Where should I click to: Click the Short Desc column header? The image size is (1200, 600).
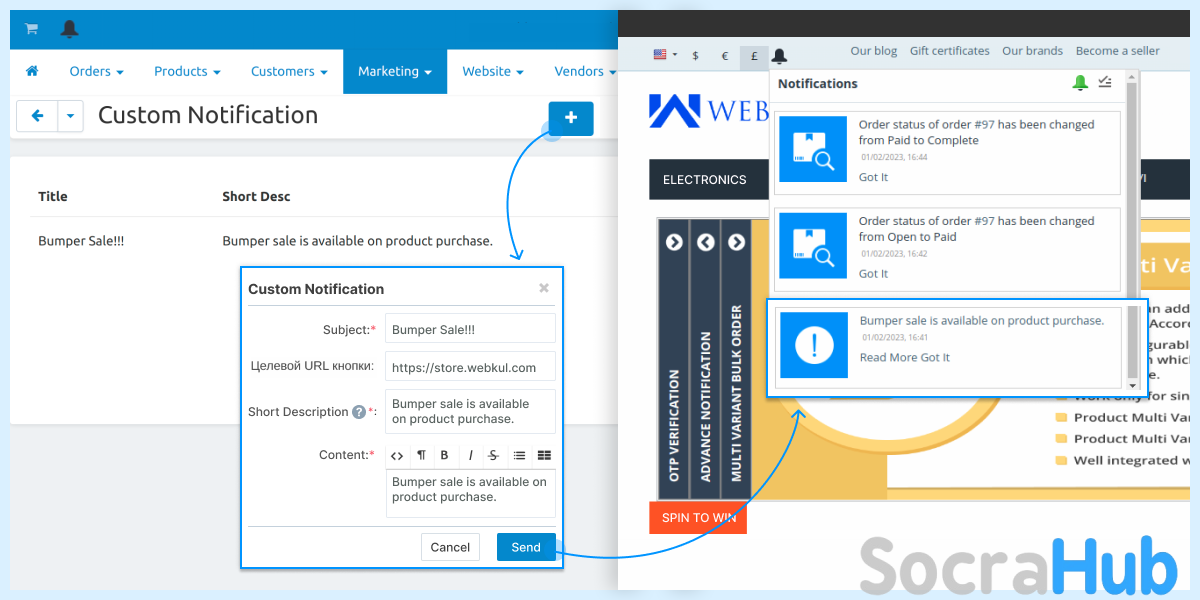pyautogui.click(x=256, y=196)
